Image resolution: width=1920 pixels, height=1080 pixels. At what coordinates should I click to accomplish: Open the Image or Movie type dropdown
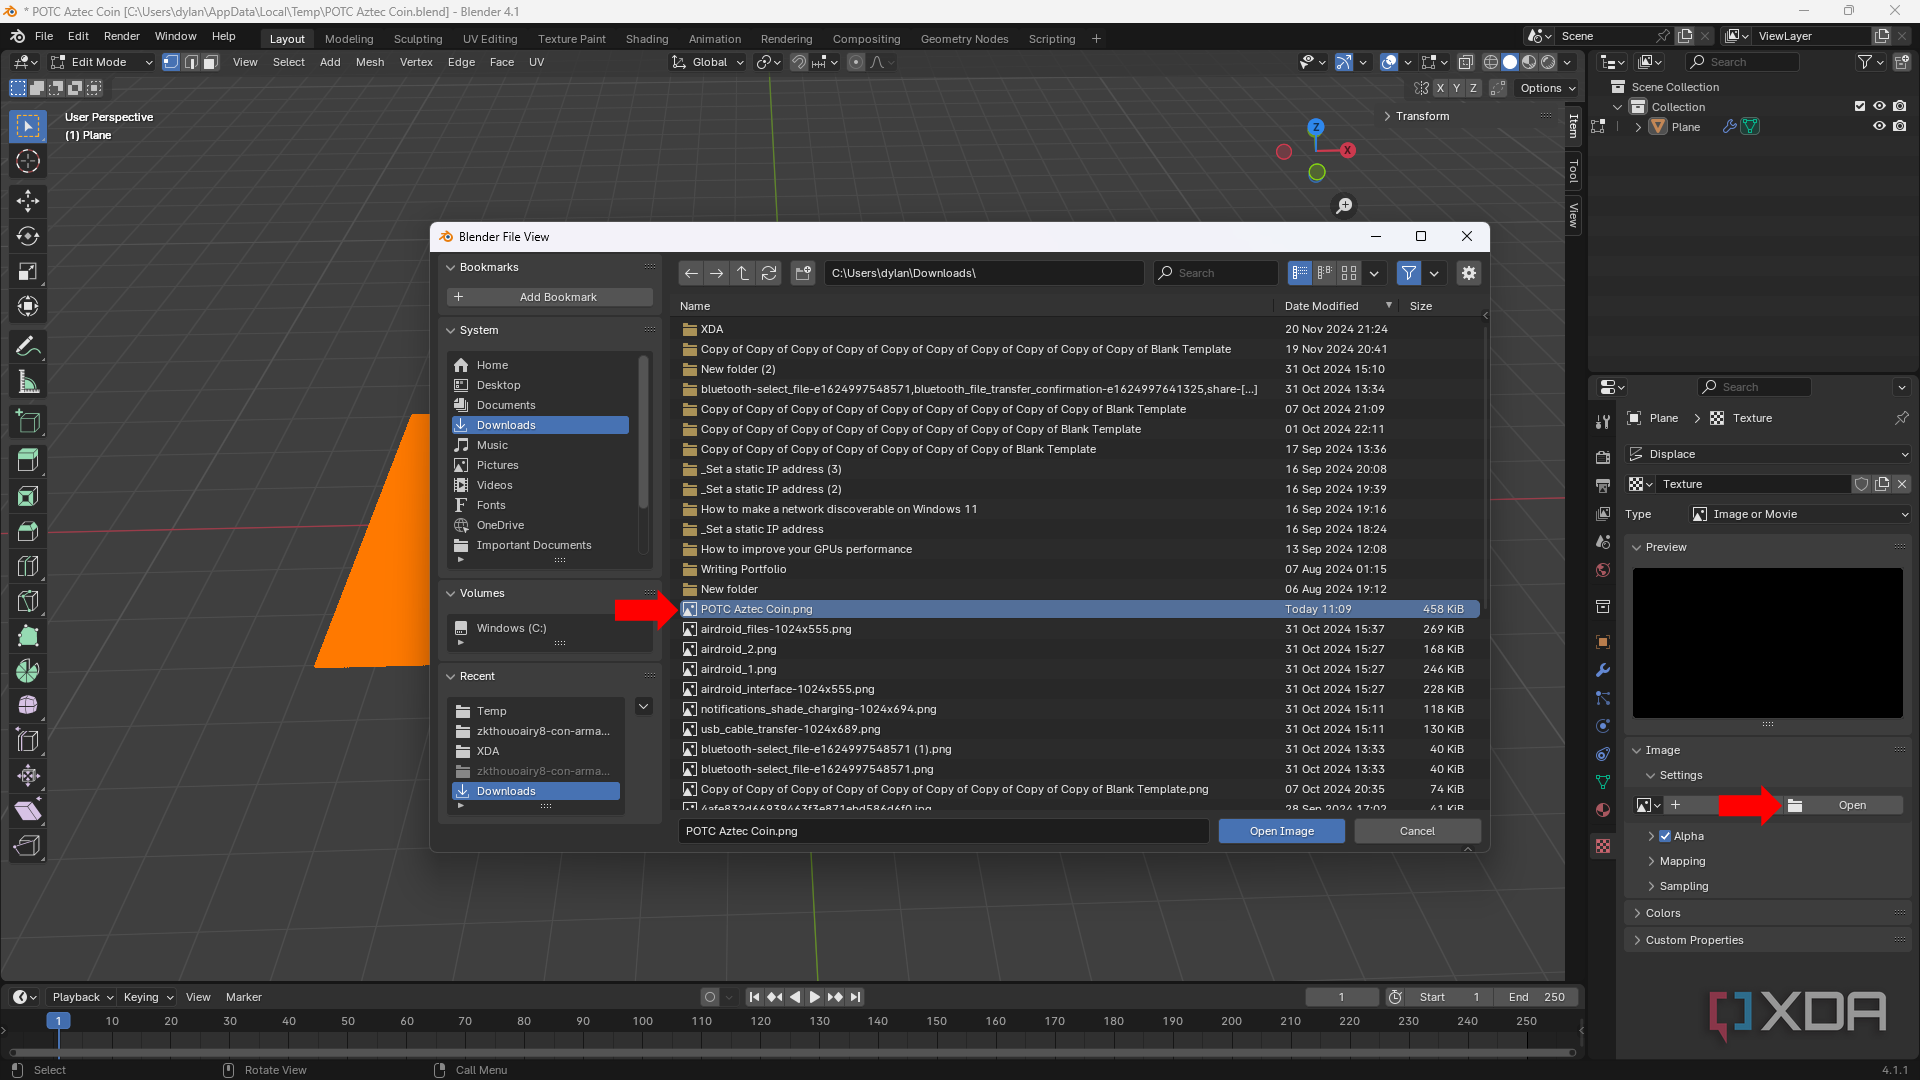tap(1798, 514)
